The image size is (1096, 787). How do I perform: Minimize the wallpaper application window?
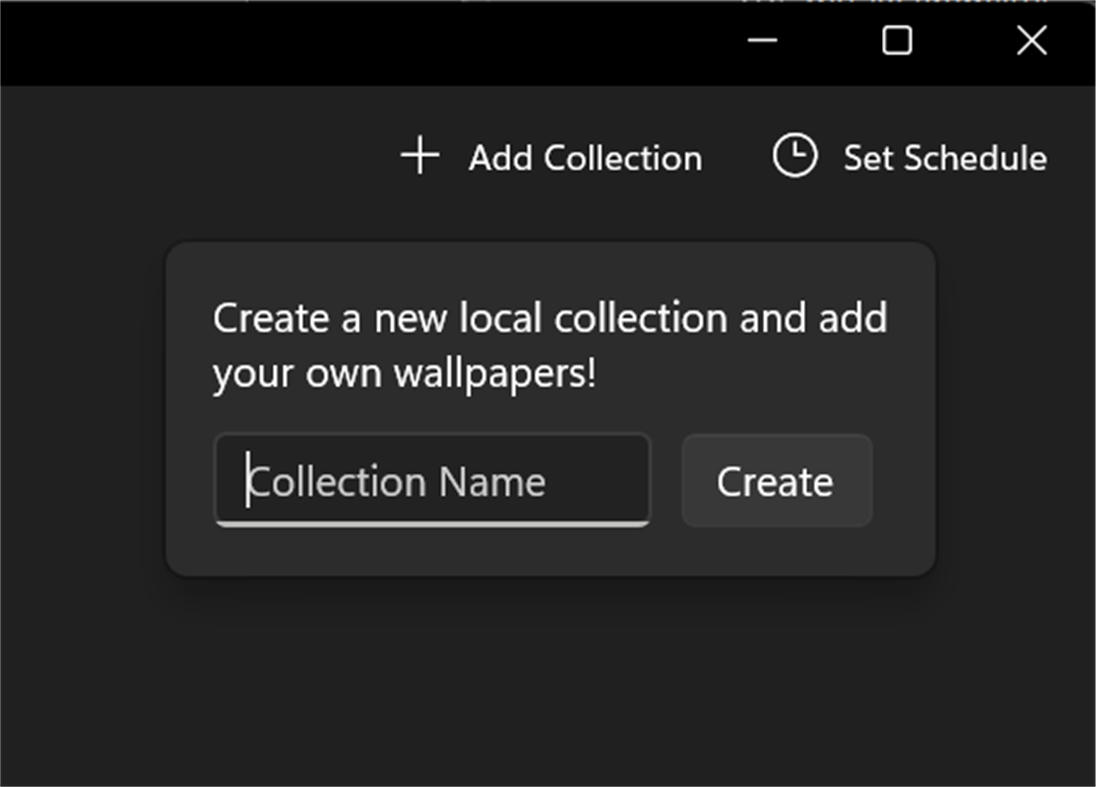click(762, 42)
